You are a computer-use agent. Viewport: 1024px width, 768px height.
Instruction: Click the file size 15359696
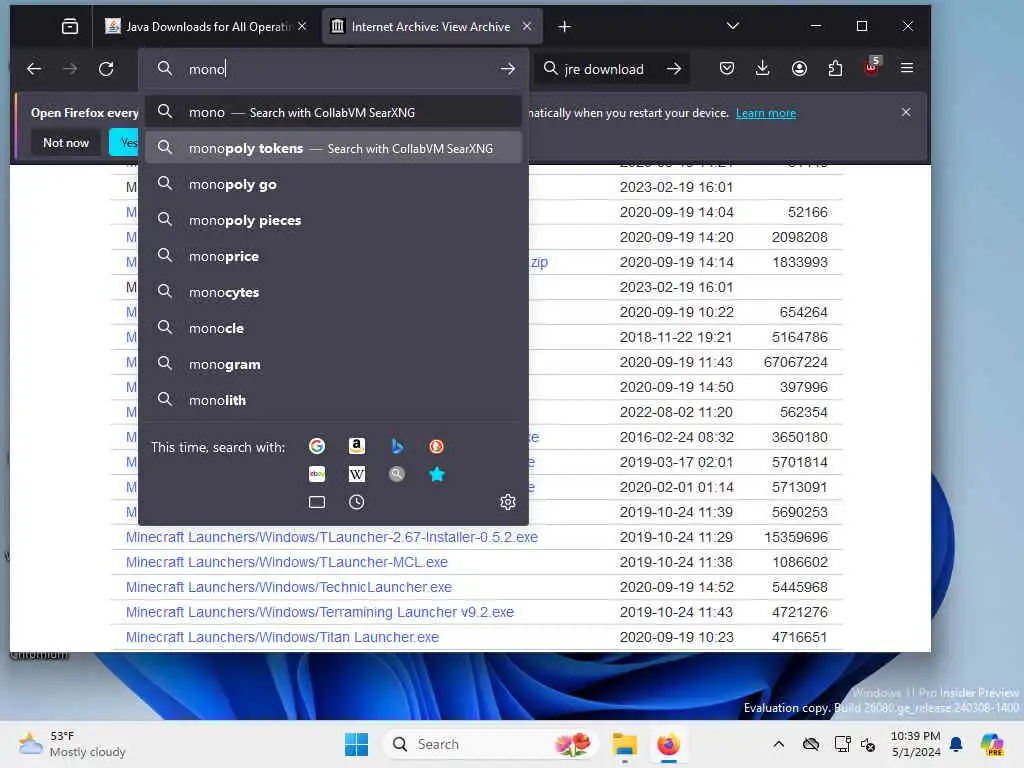pos(796,537)
